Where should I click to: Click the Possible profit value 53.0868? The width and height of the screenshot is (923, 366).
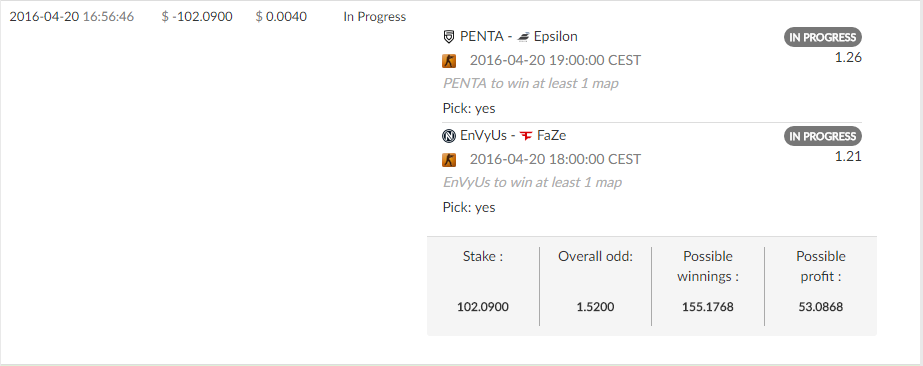pyautogui.click(x=821, y=307)
